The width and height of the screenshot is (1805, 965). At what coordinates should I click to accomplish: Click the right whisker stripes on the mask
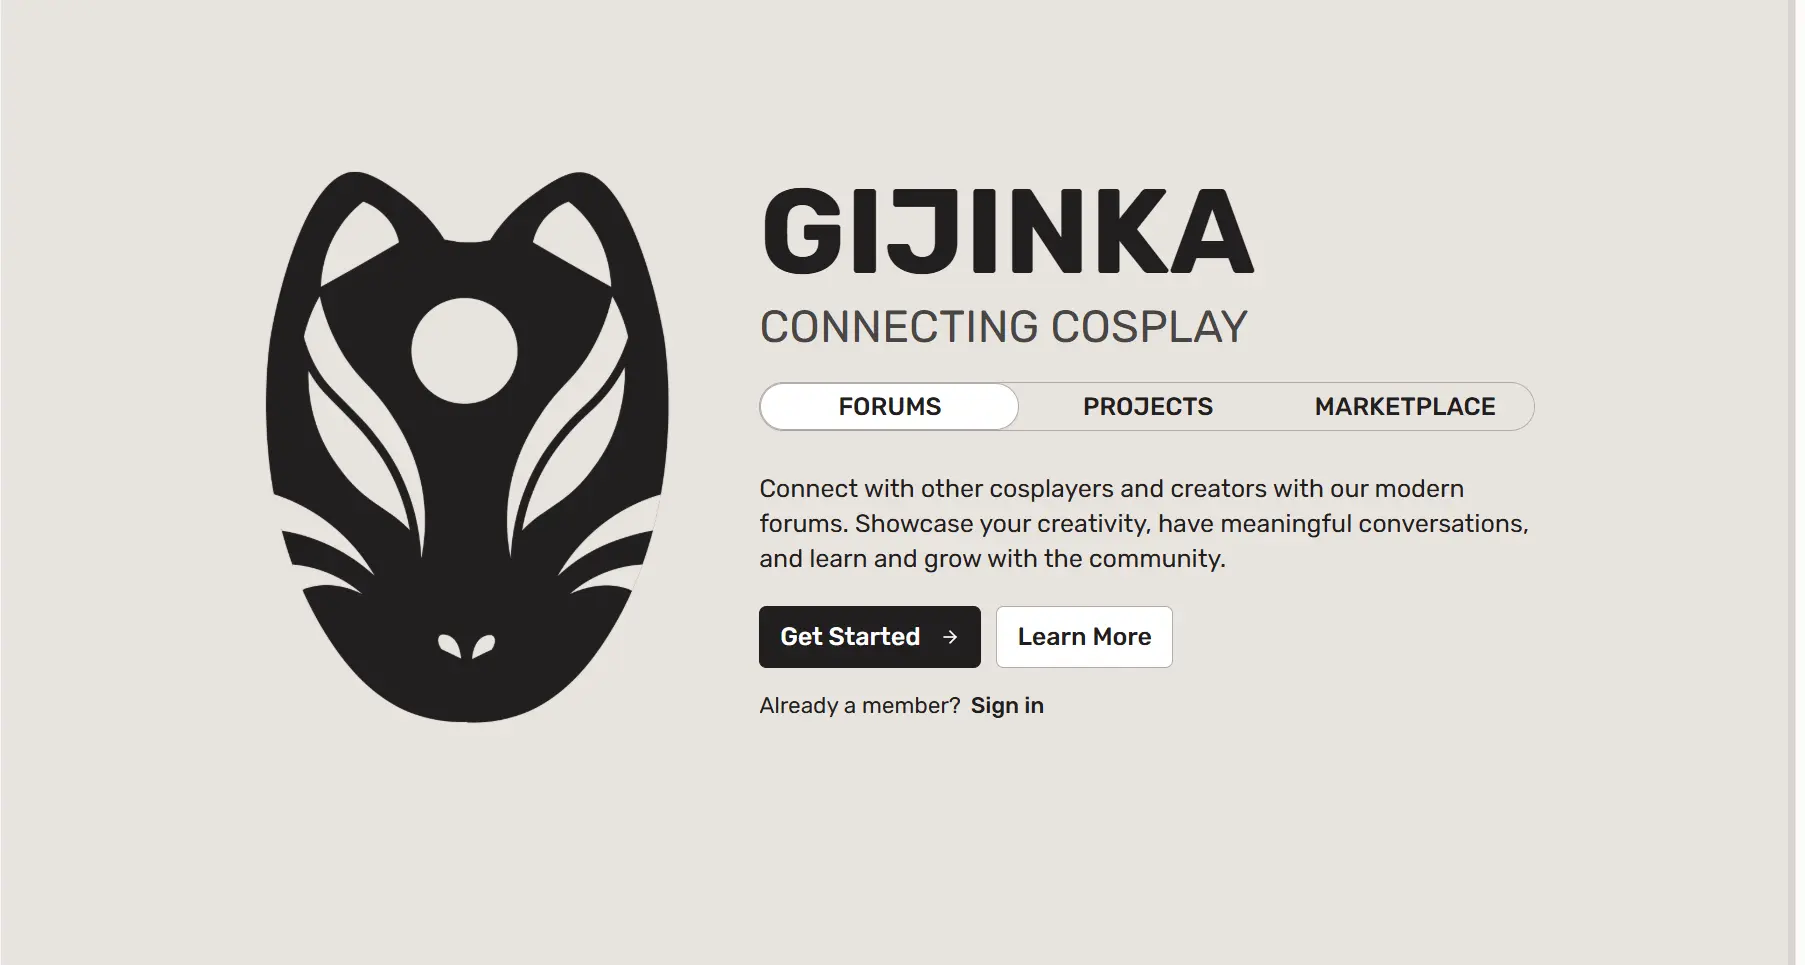click(602, 567)
